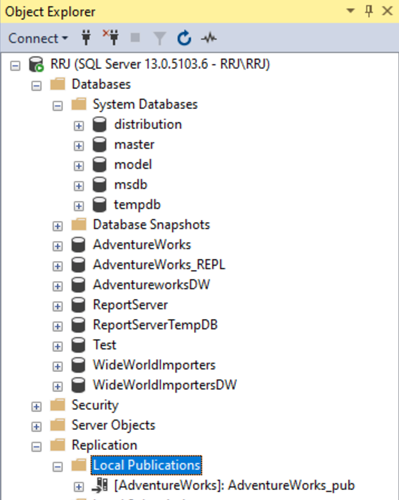Image resolution: width=399 pixels, height=500 pixels.
Task: Close the Object Explorer panel
Action: click(387, 11)
